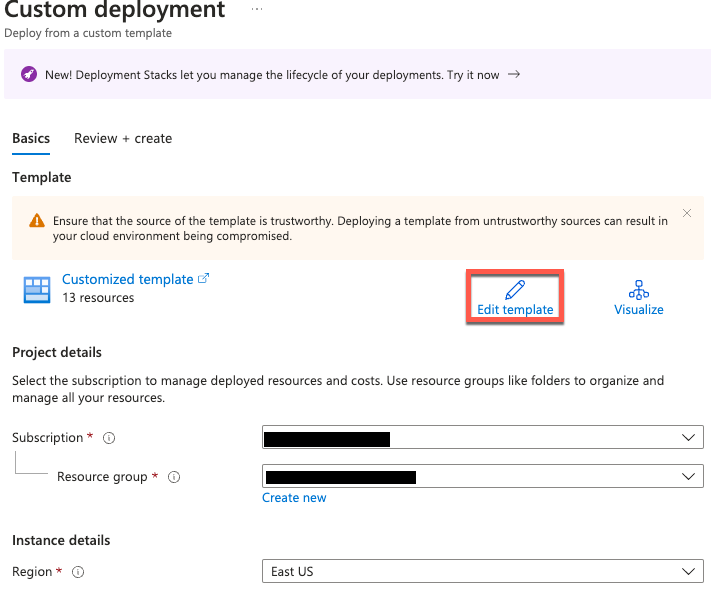Click the 13 resources text under template
Image resolution: width=711 pixels, height=589 pixels.
[98, 297]
